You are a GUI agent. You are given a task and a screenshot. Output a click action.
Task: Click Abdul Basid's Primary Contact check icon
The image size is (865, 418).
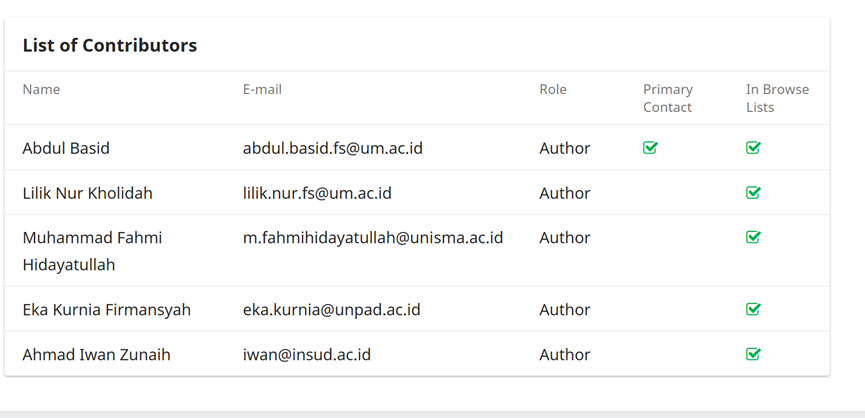tap(650, 147)
